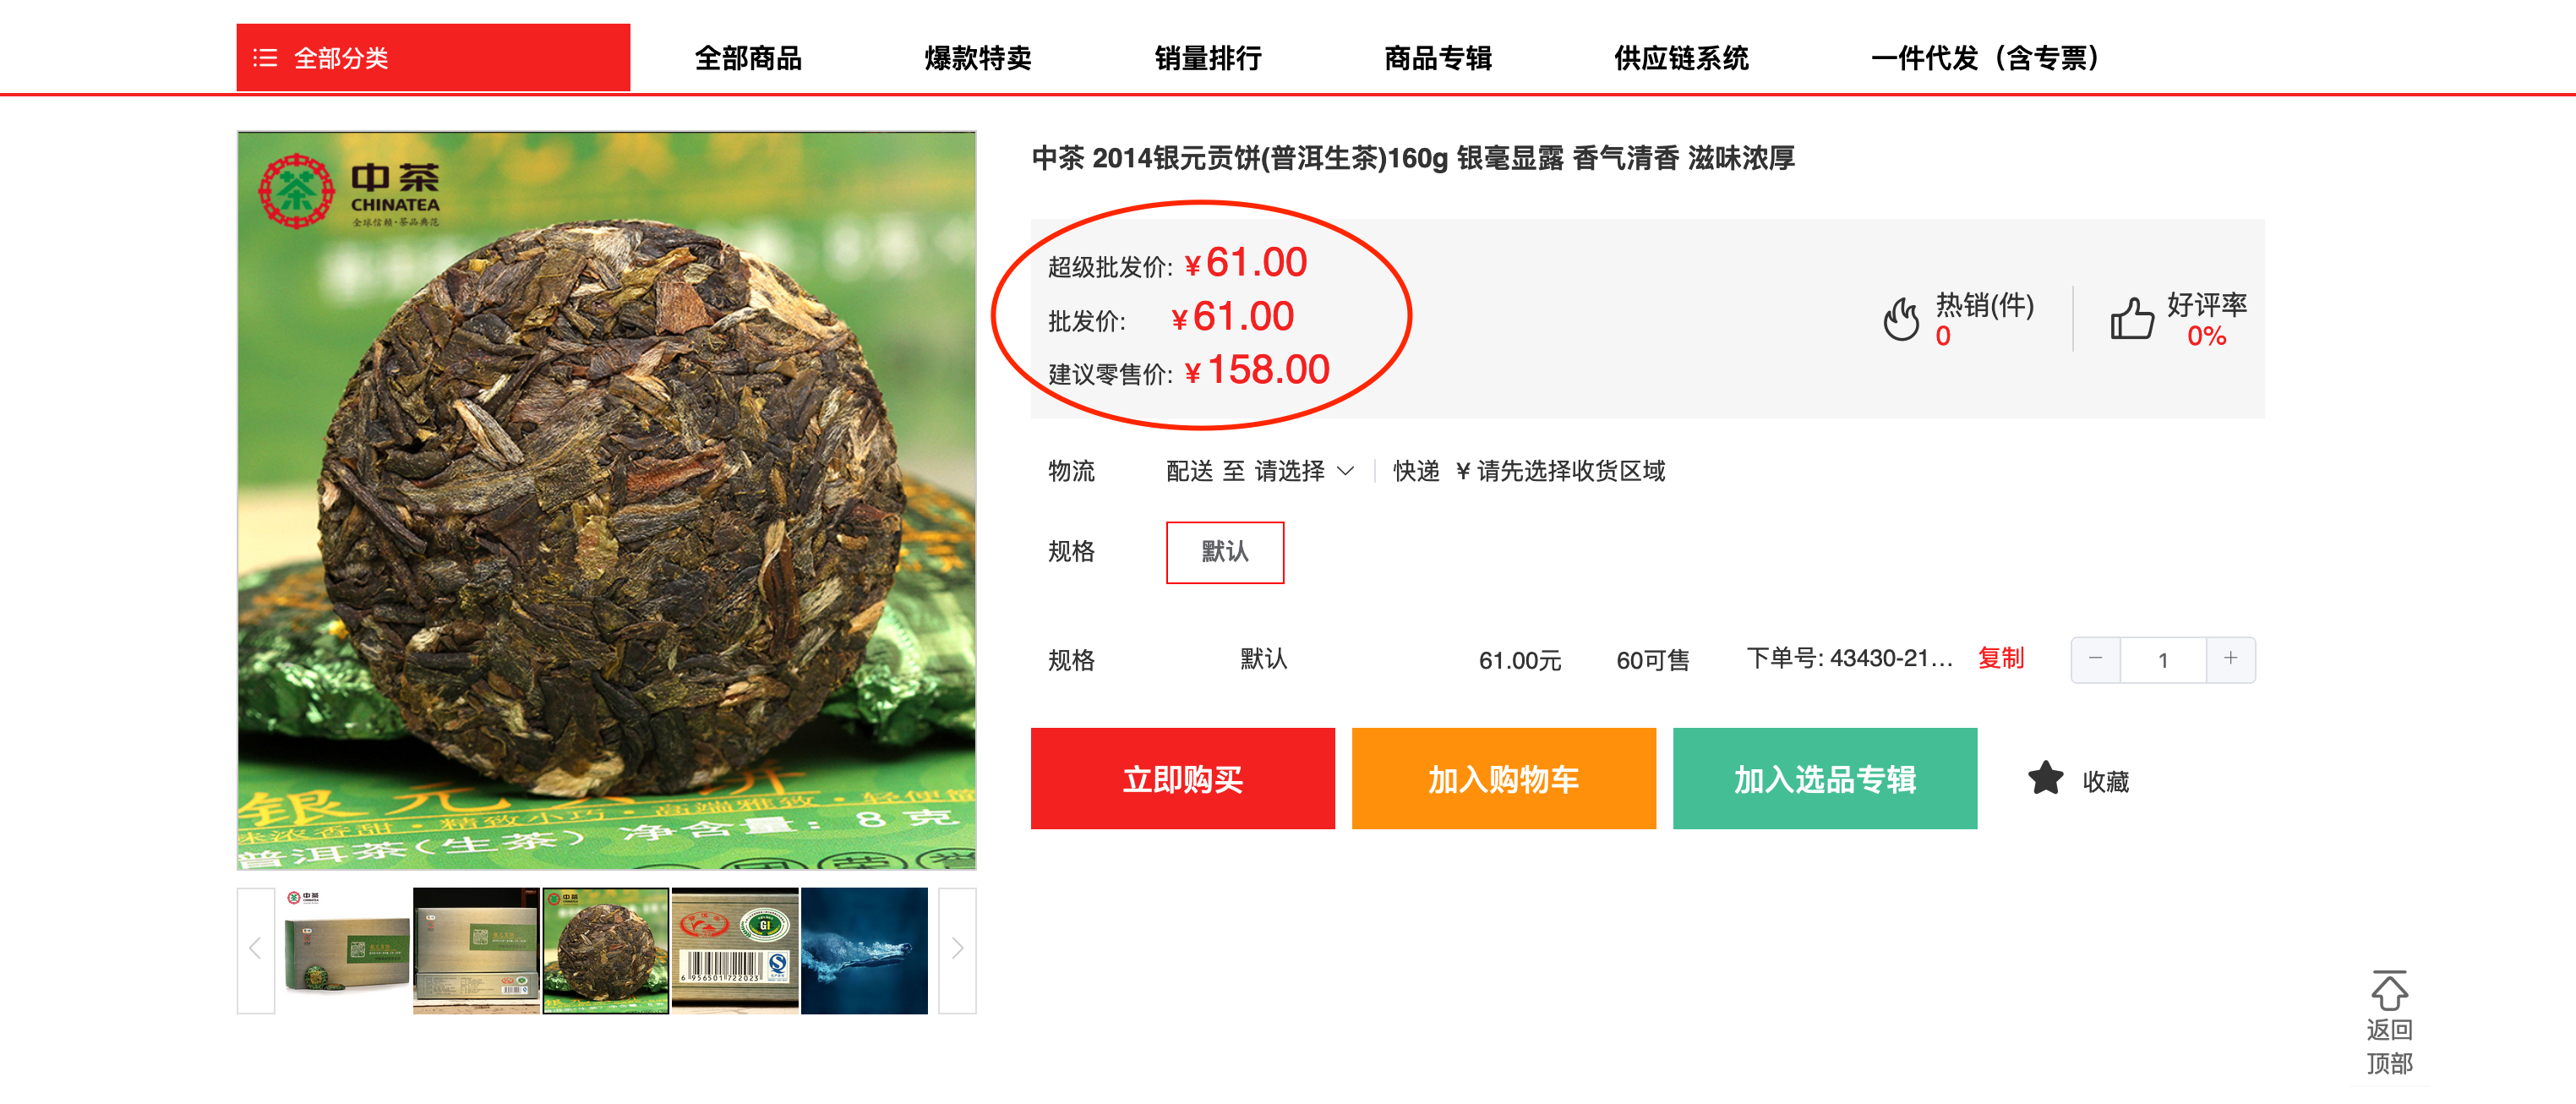Increase quantity with the plus button
2576x1104 pixels.
pos(2230,659)
